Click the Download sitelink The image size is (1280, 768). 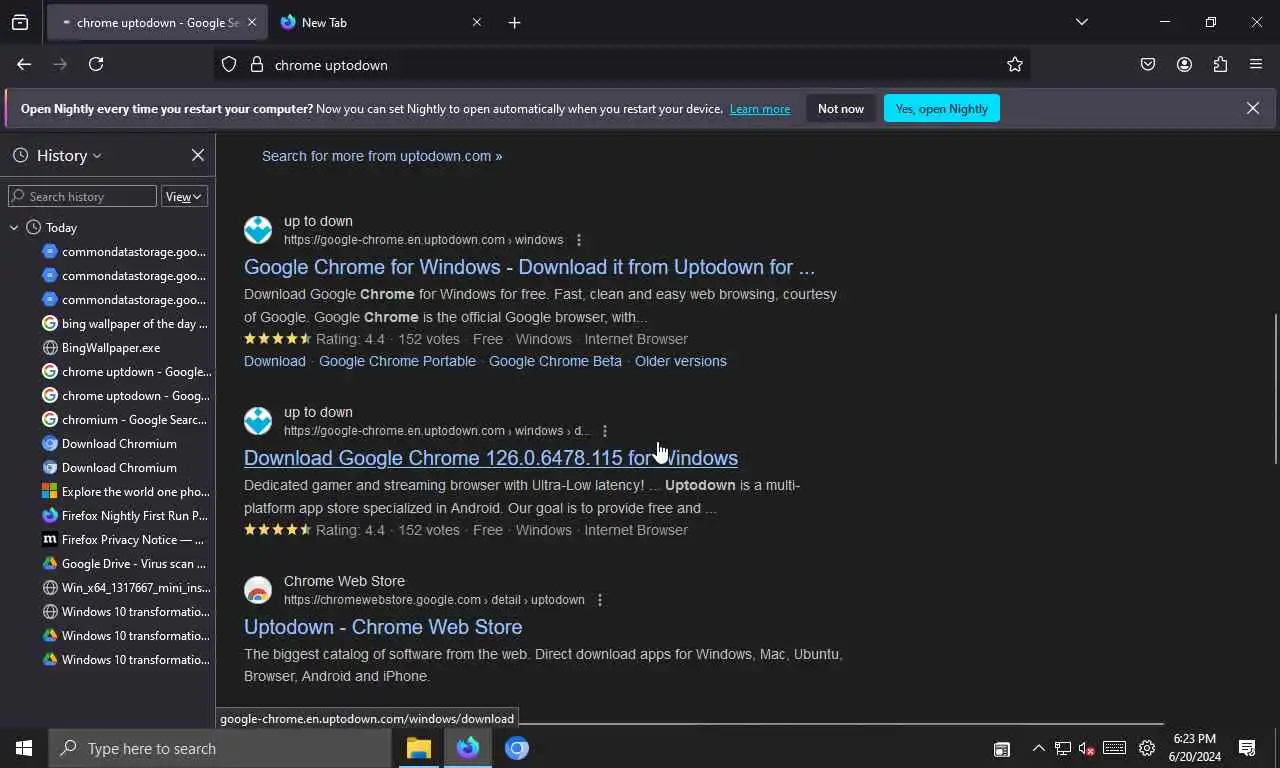pos(275,361)
